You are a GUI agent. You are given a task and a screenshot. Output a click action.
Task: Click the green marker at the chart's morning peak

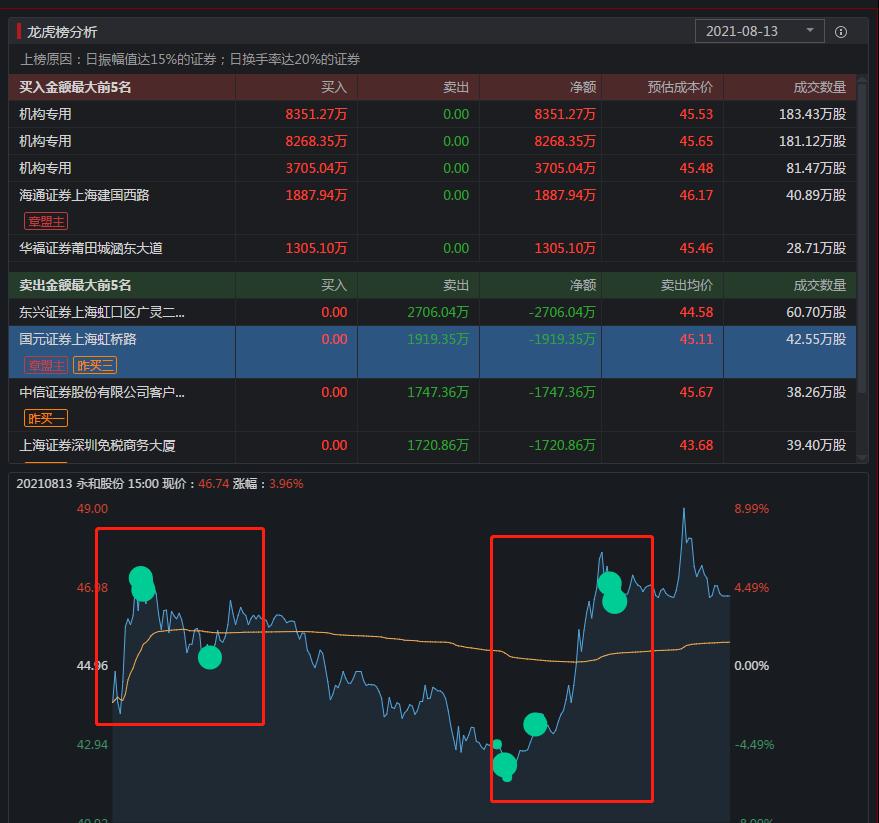click(x=140, y=584)
